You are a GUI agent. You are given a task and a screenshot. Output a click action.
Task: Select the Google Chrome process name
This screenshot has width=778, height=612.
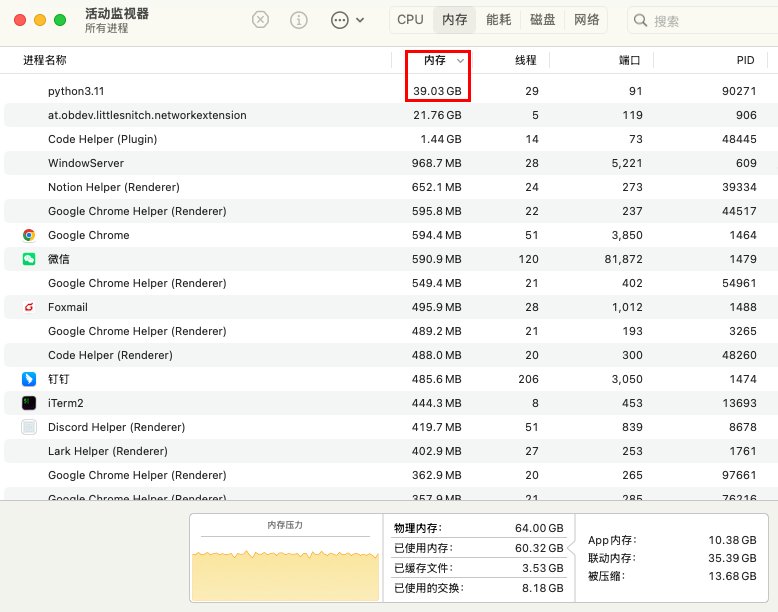[88, 235]
